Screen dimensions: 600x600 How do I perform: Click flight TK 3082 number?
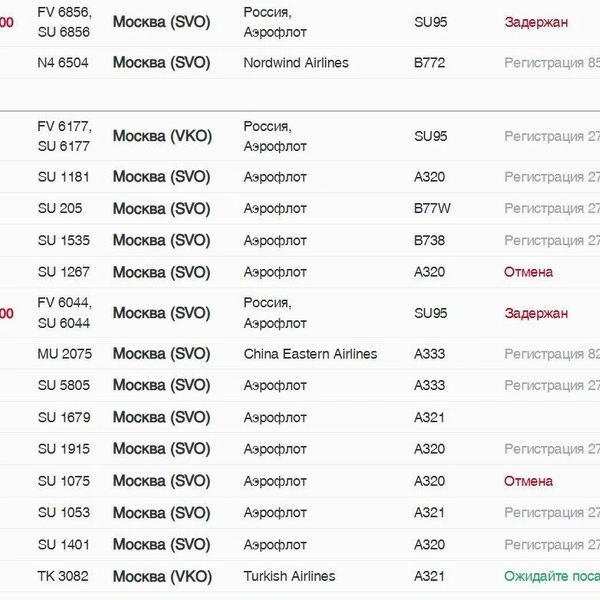[63, 576]
